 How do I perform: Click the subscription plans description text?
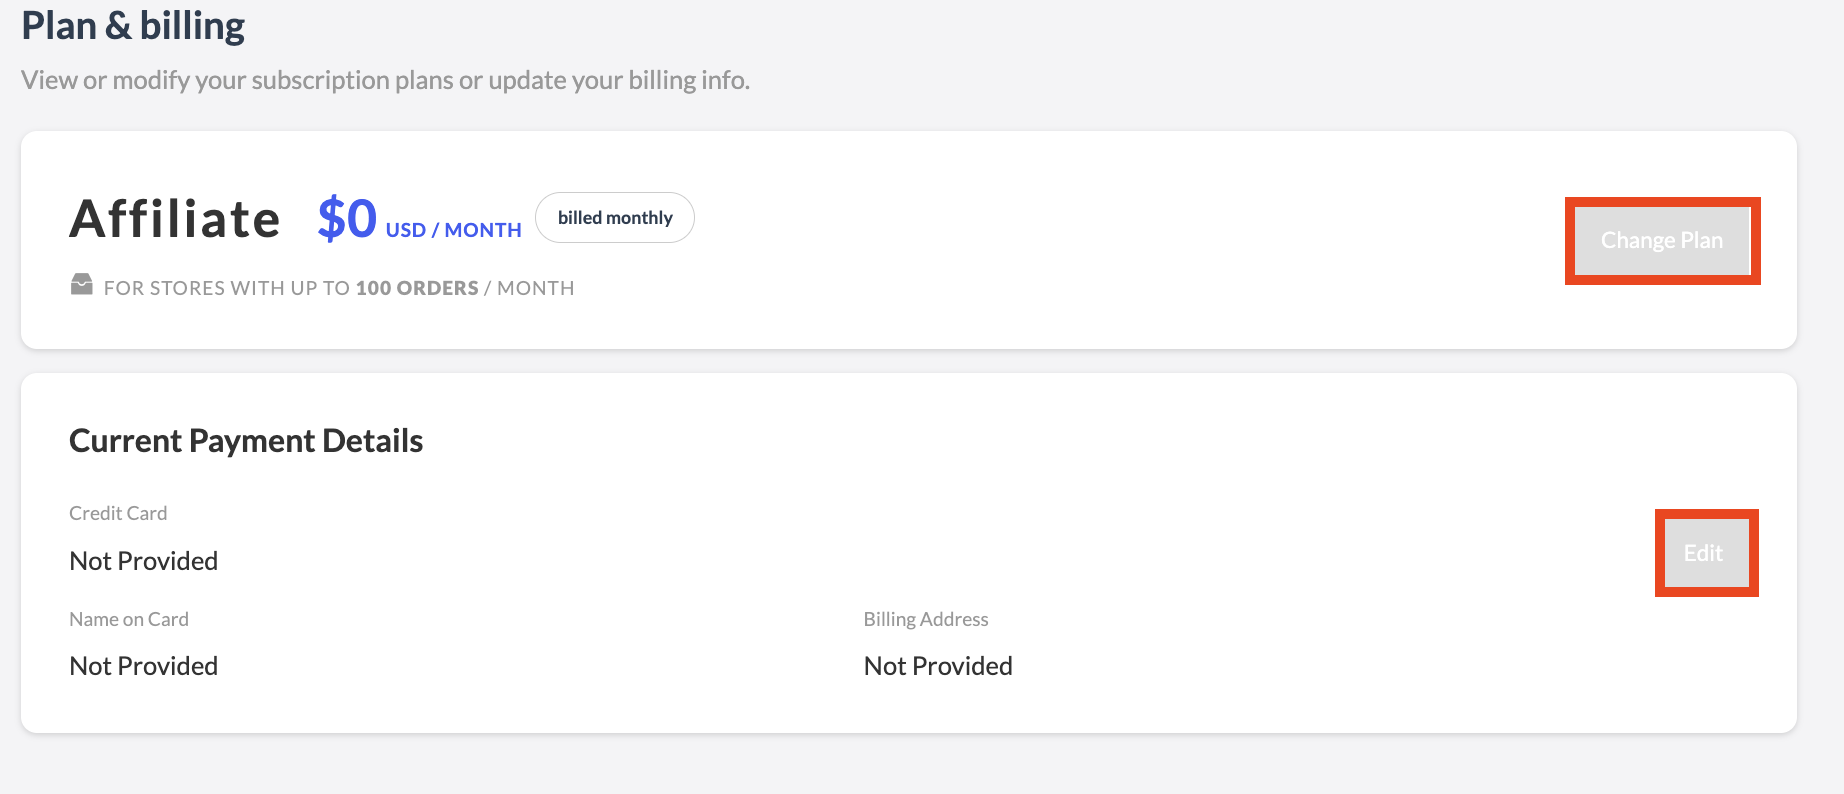[384, 79]
